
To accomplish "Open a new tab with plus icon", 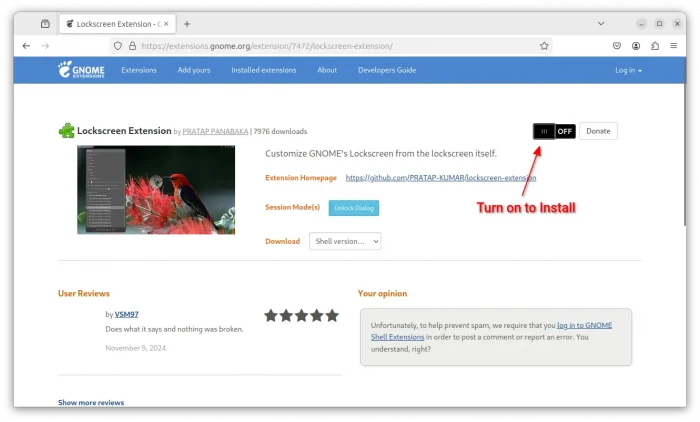I will click(187, 24).
